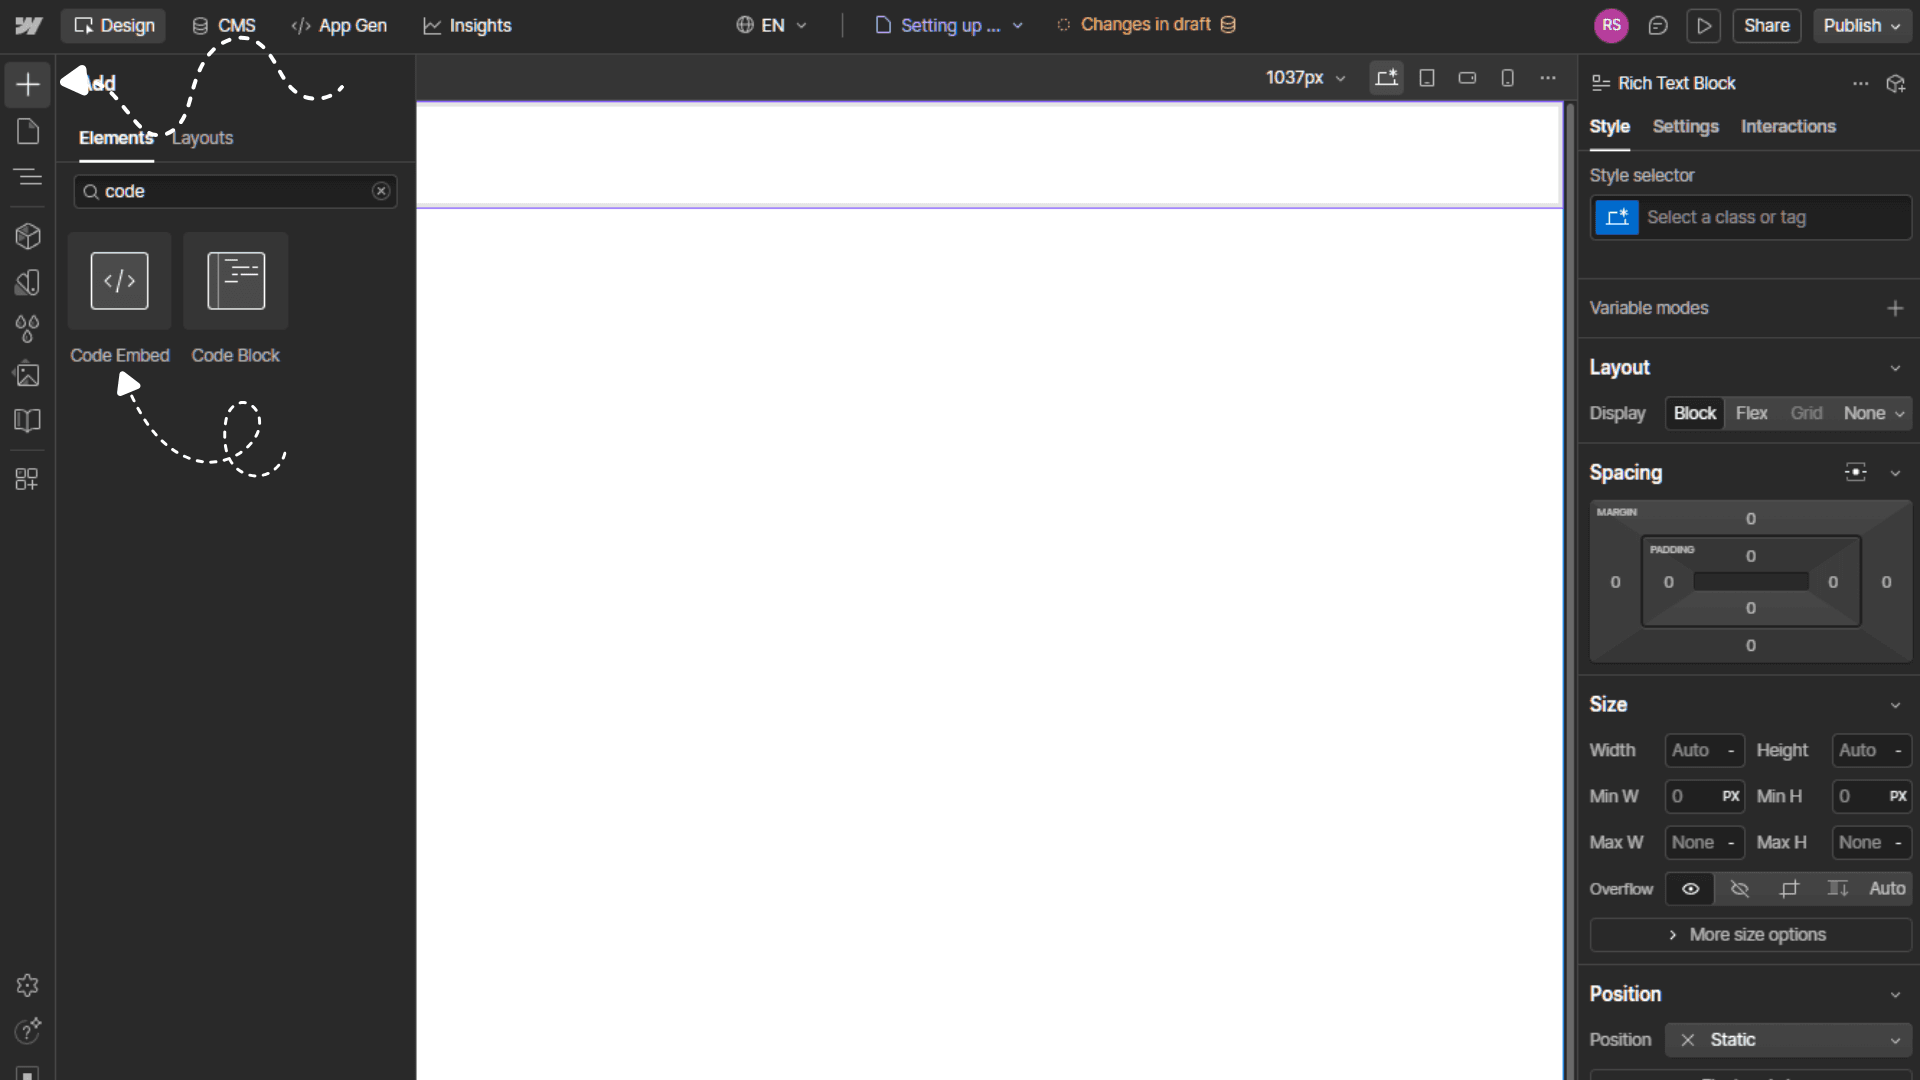1920x1080 pixels.
Task: Open the Pages panel
Action: [x=27, y=131]
